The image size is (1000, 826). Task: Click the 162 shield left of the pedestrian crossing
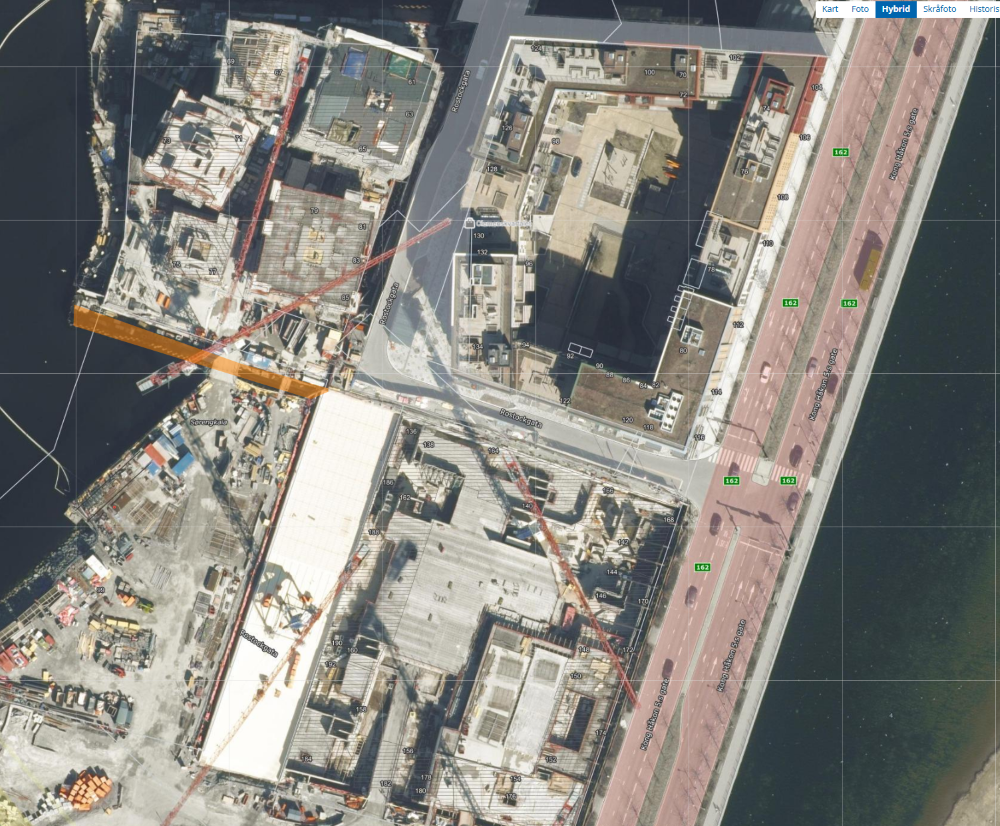[731, 481]
